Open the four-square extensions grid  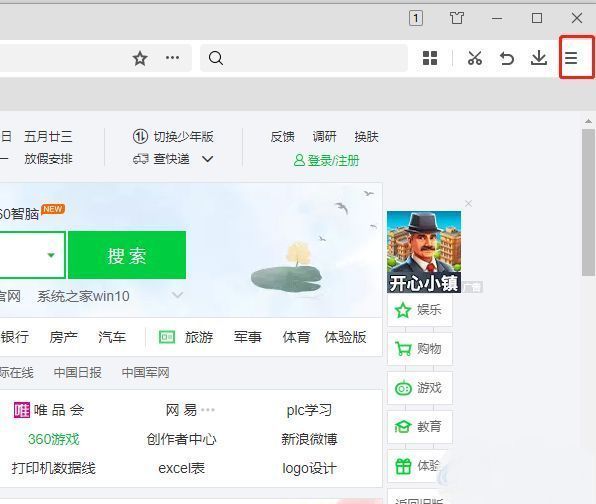[x=430, y=58]
